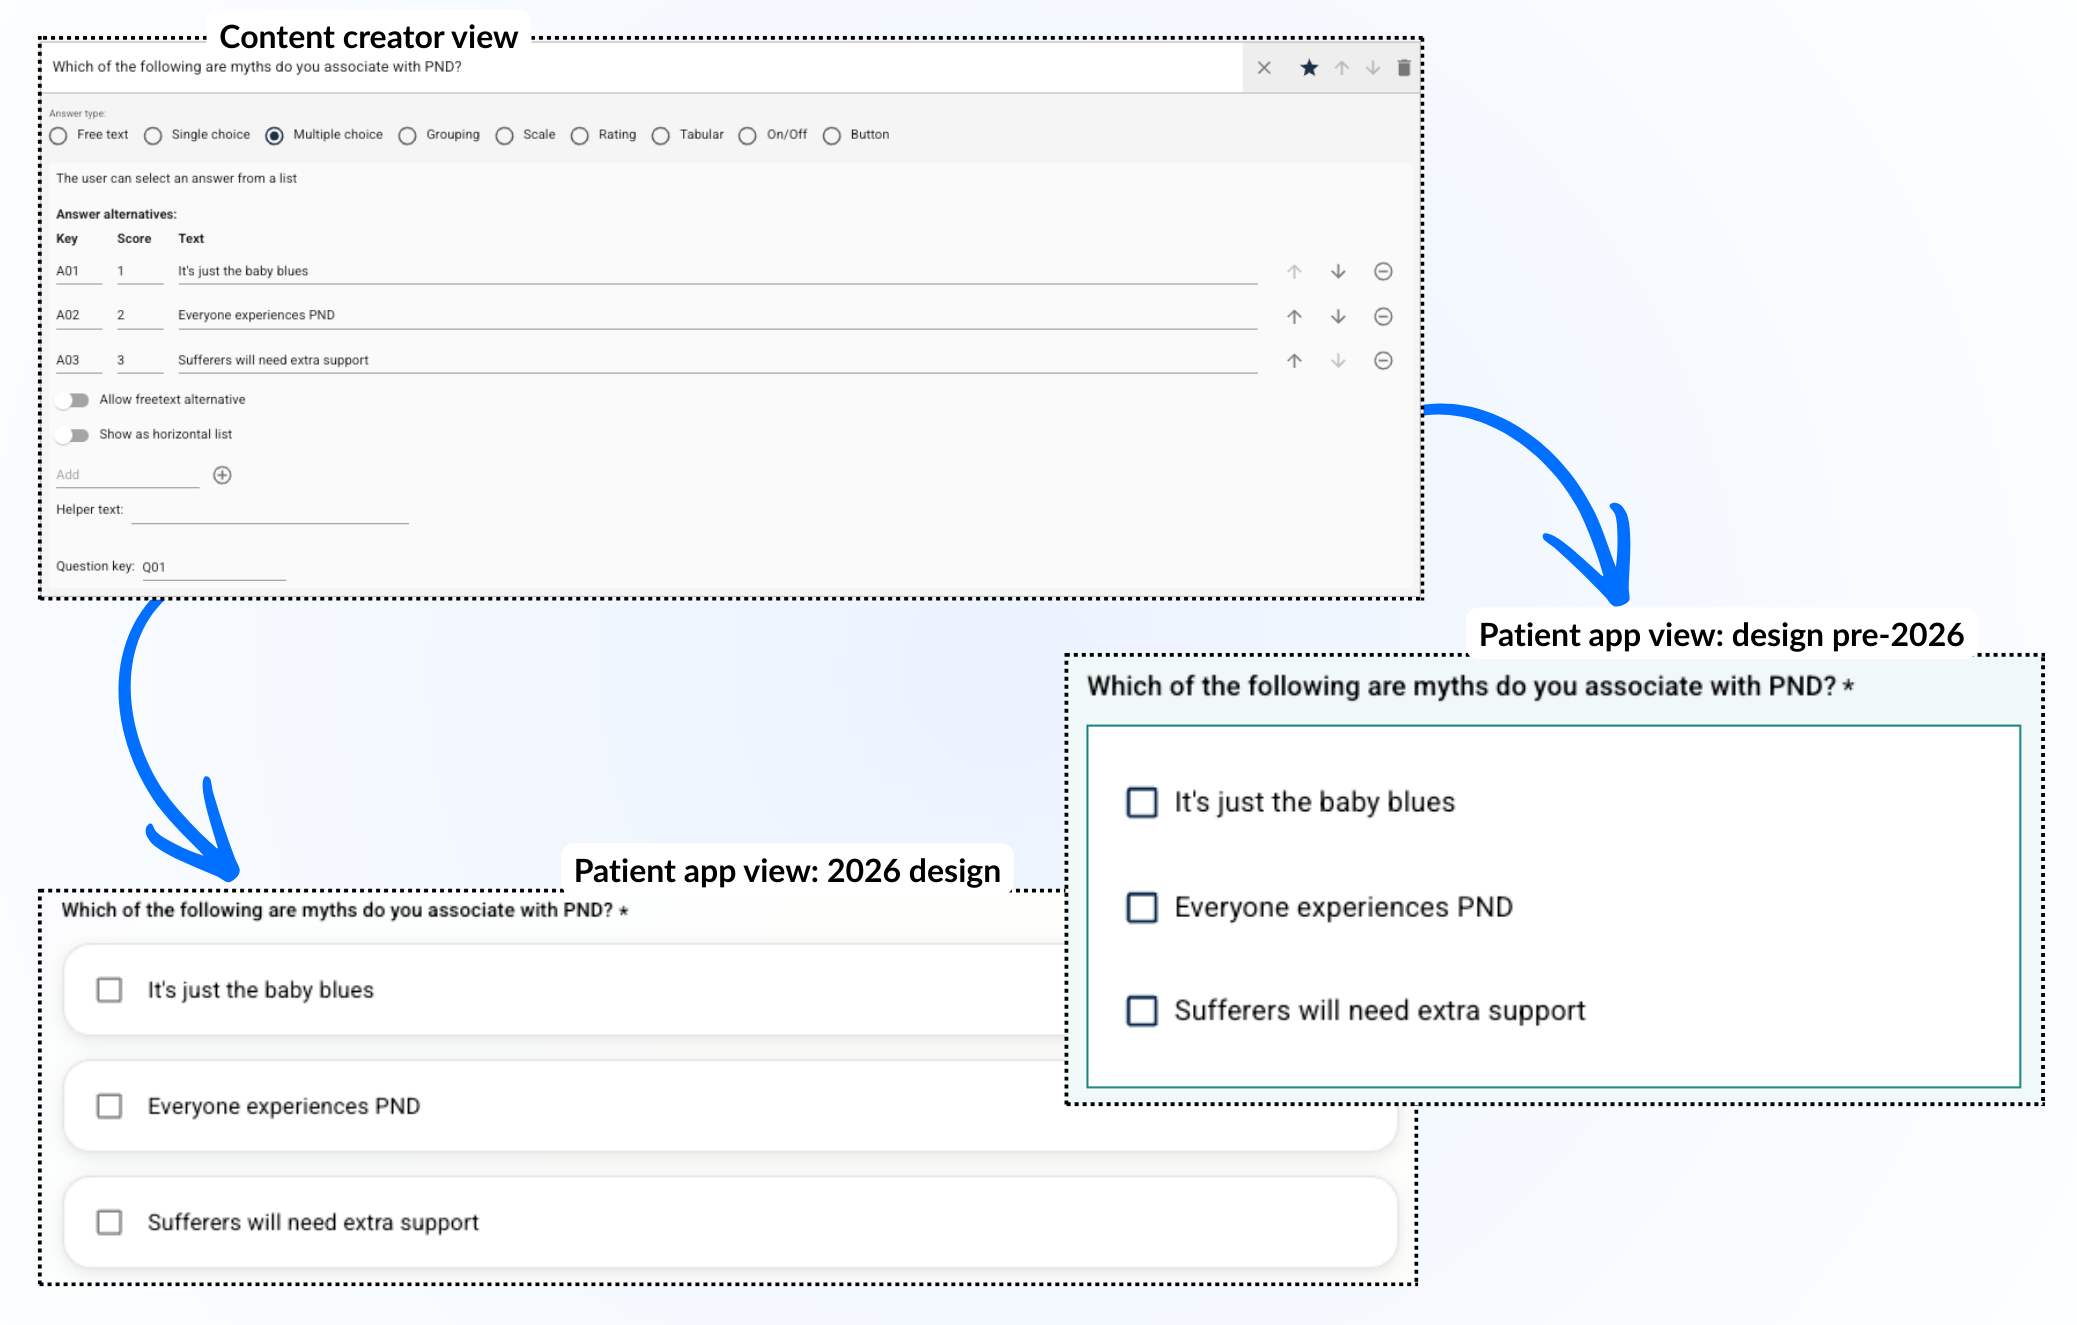Viewport: 2077px width, 1325px height.
Task: Check 'It's just the baby blues' in 2026 design
Action: [x=109, y=990]
